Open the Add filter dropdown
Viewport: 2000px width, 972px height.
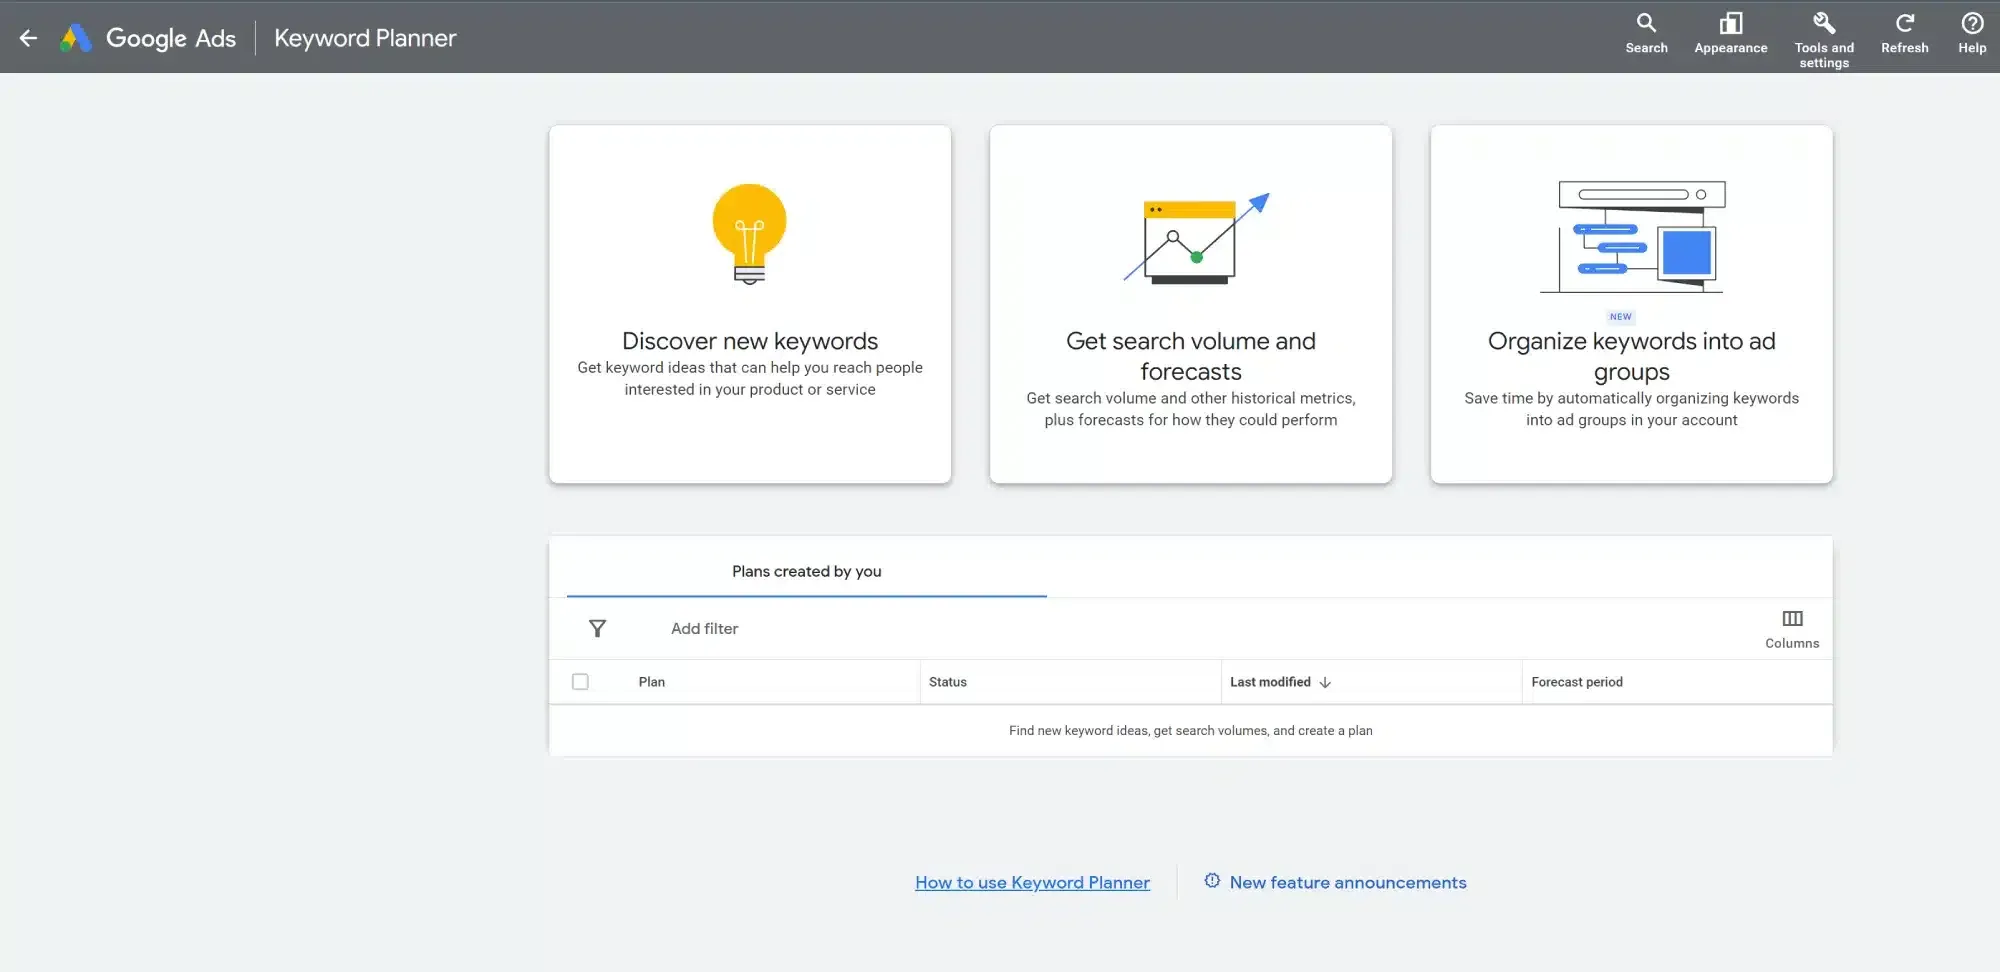(704, 628)
